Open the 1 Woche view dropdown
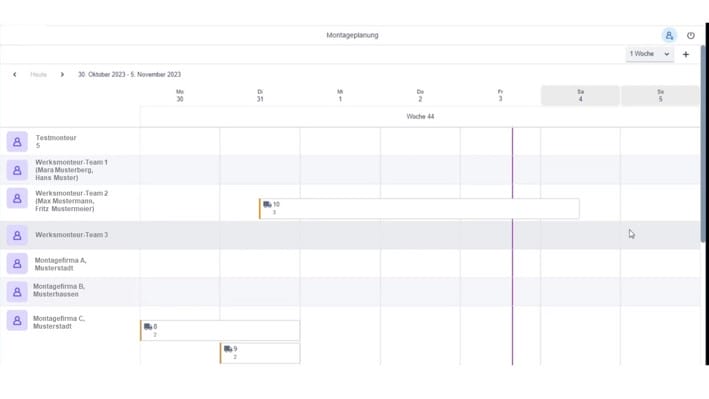709x399 pixels. [x=649, y=54]
